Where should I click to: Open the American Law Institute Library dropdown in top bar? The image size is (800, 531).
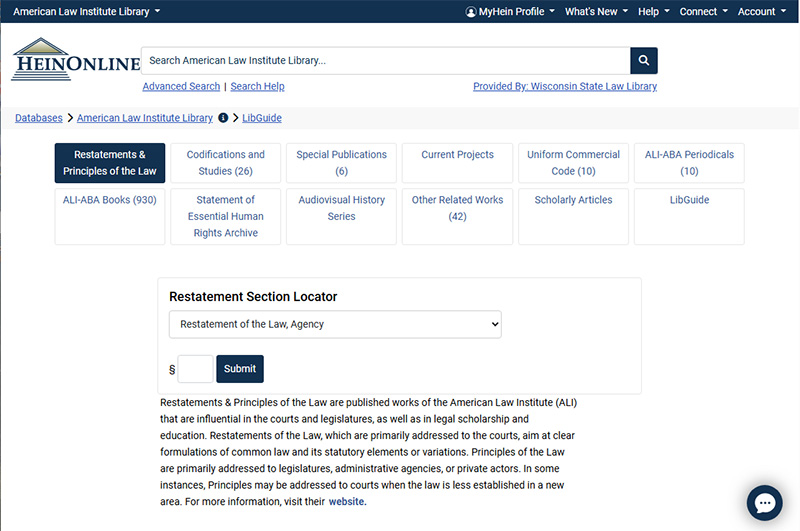pos(86,11)
